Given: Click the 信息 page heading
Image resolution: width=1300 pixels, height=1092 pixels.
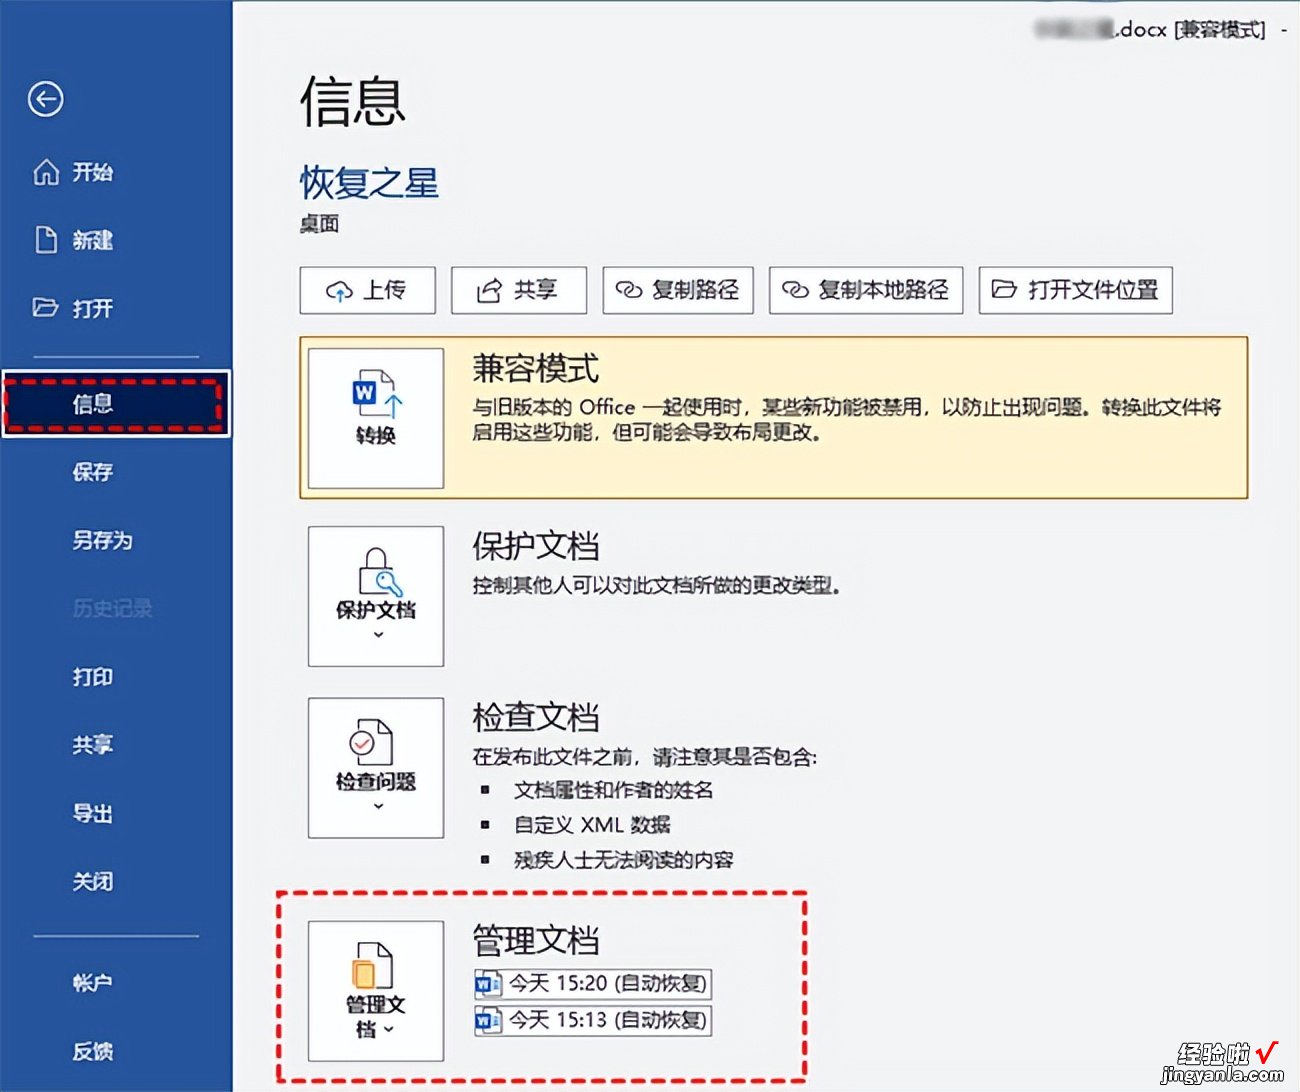Looking at the screenshot, I should coord(353,101).
